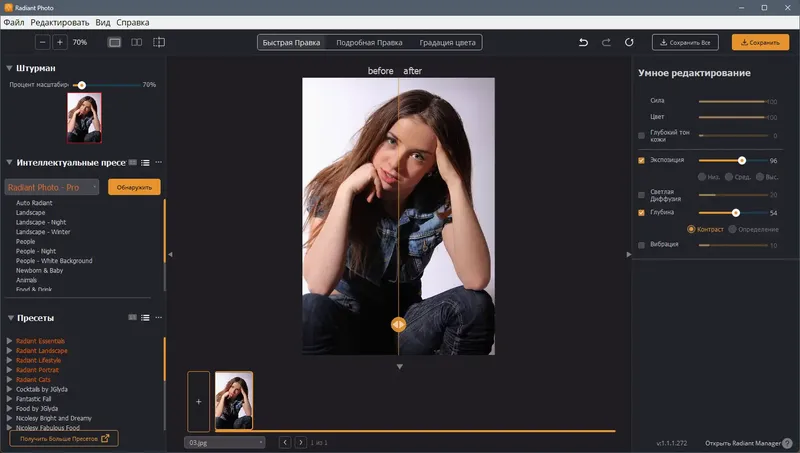Image resolution: width=800 pixels, height=453 pixels.
Task: Click the undo arrow icon
Action: click(583, 42)
